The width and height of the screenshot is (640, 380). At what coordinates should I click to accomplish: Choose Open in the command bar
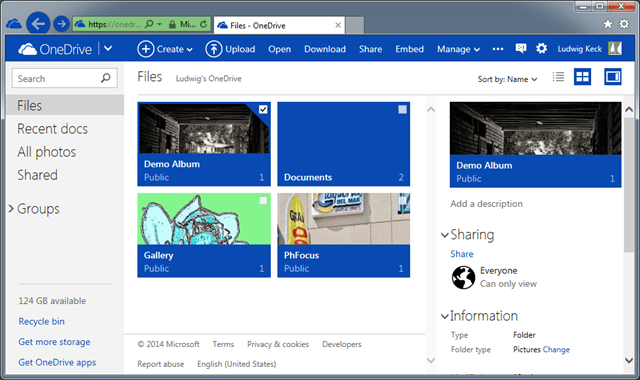click(280, 49)
